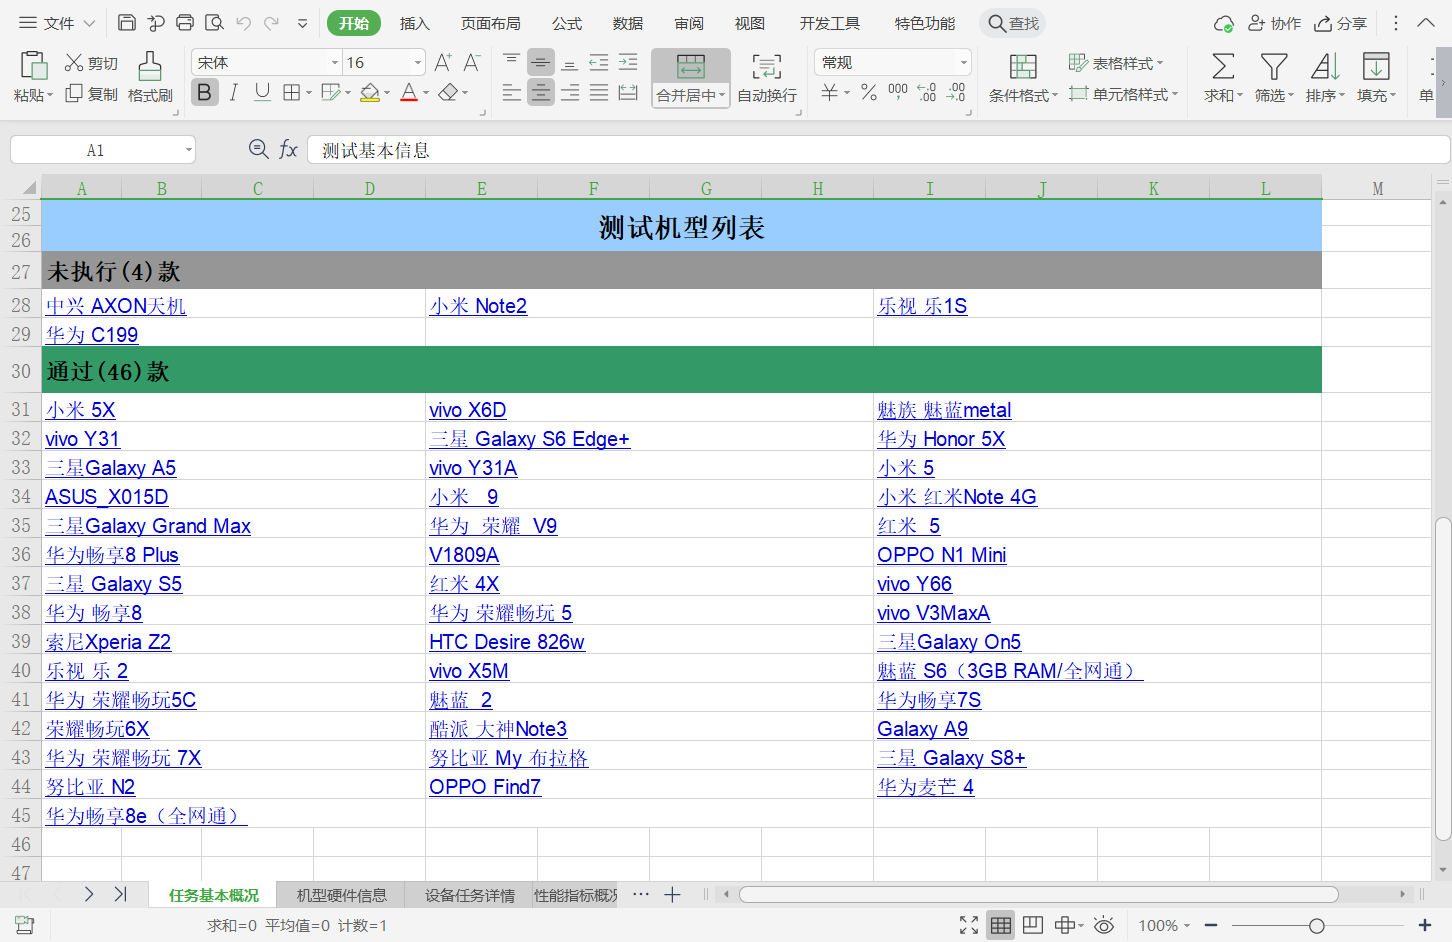
Task: Toggle Italic formatting
Action: coord(233,93)
